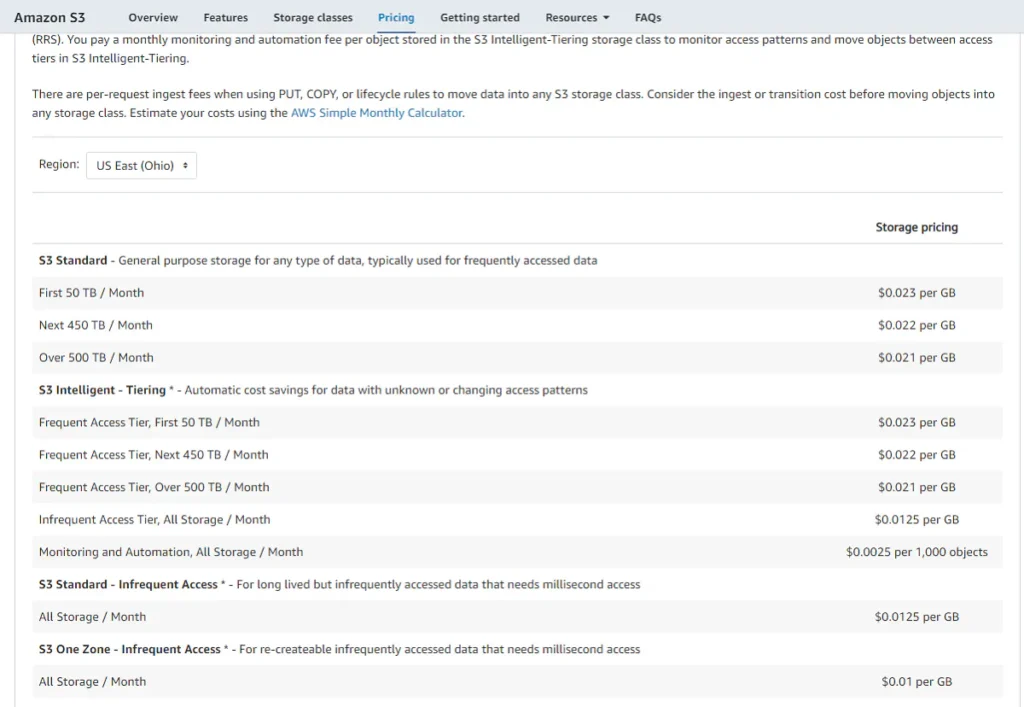This screenshot has height=707, width=1024.
Task: Click "Over 500 TB / Month" under S3 Standard
Action: (x=96, y=358)
